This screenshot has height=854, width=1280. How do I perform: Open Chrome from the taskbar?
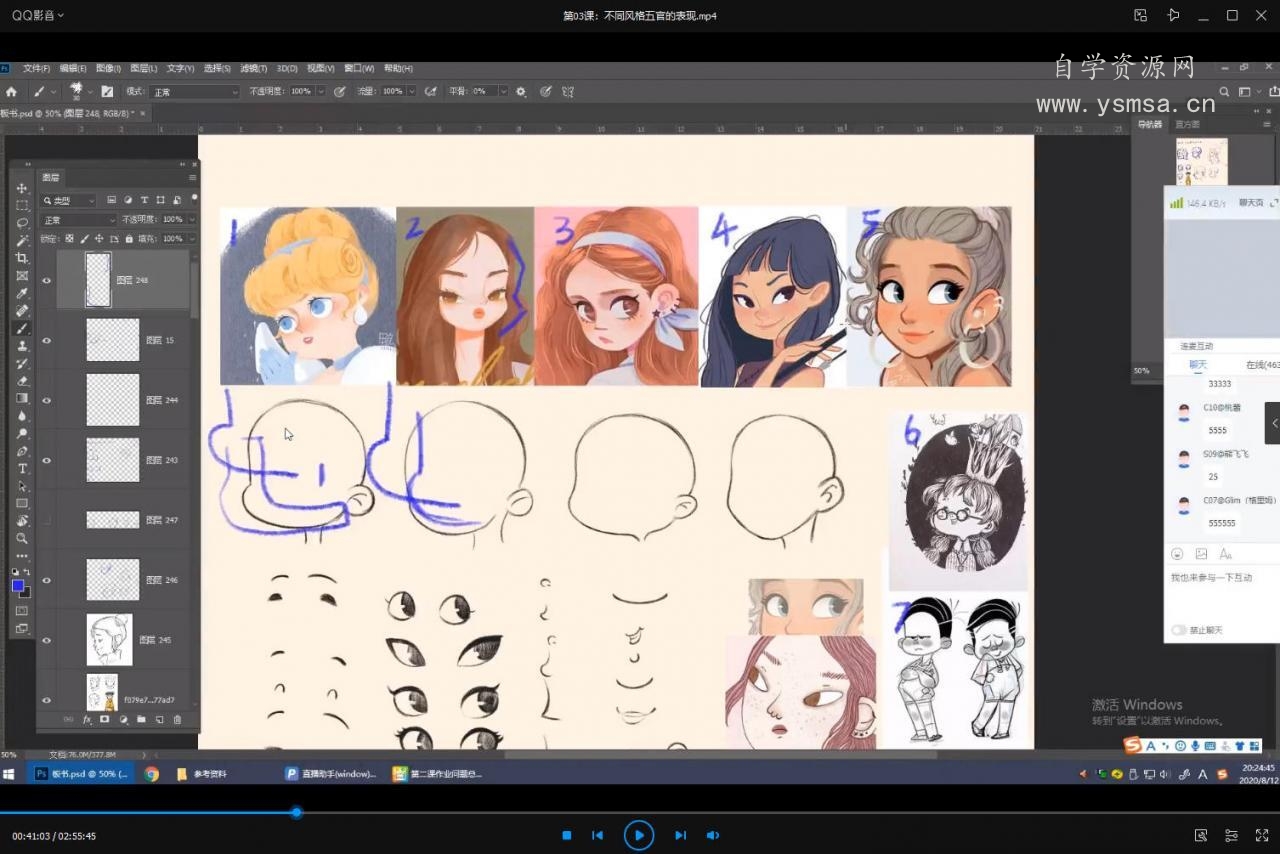click(151, 773)
